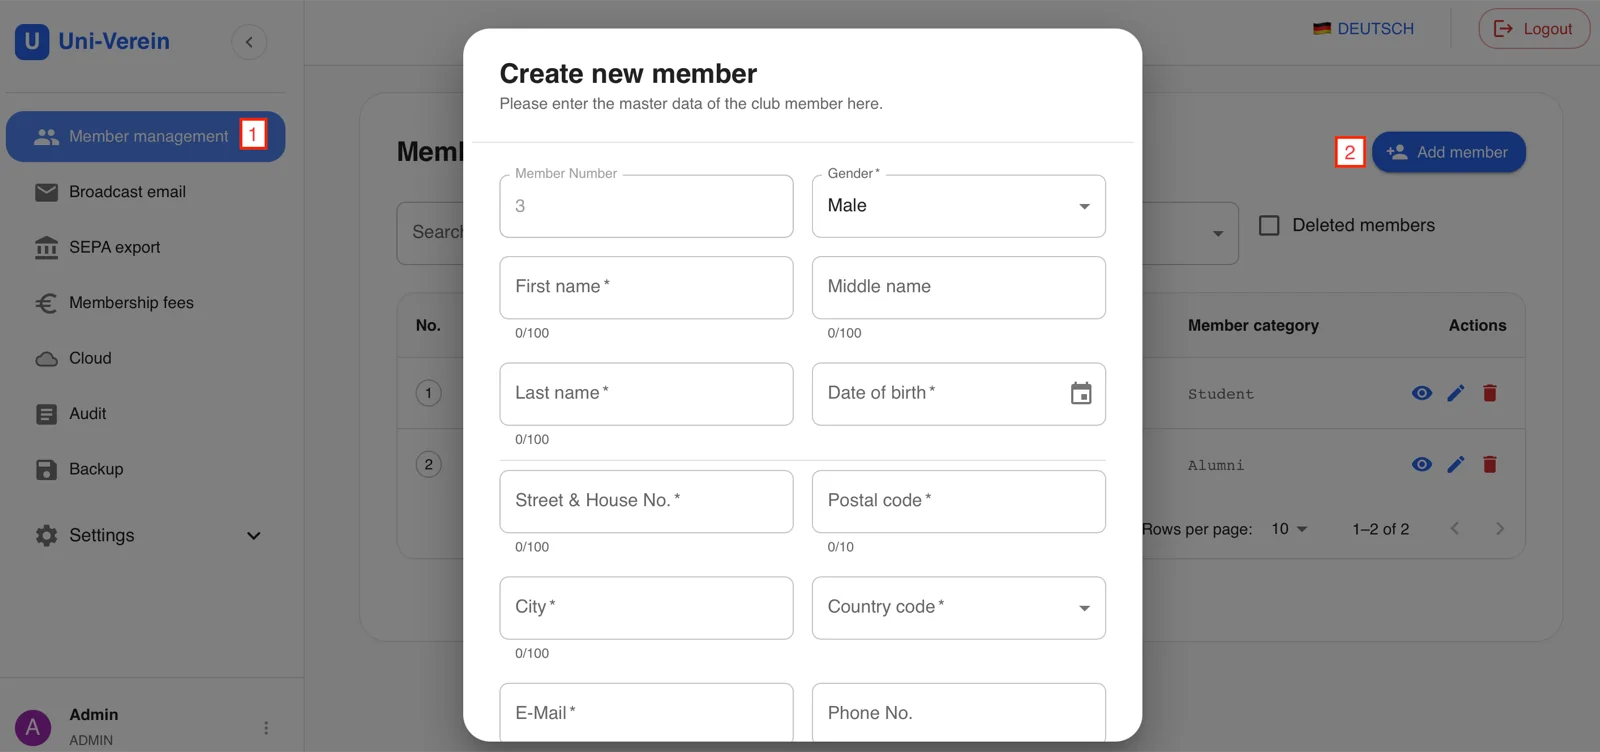
Task: Open the Country code dropdown
Action: pyautogui.click(x=959, y=608)
